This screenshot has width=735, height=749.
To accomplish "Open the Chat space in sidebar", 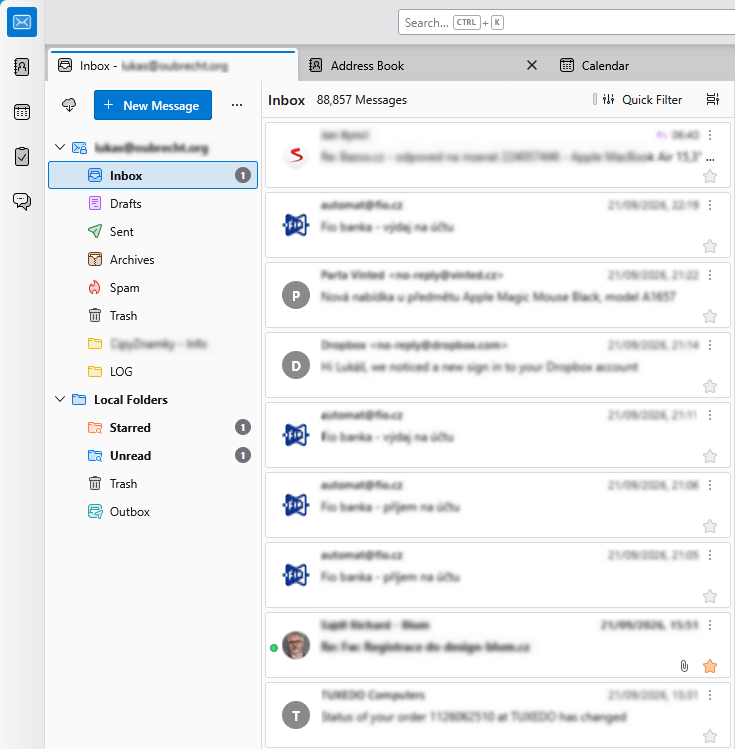I will point(22,201).
